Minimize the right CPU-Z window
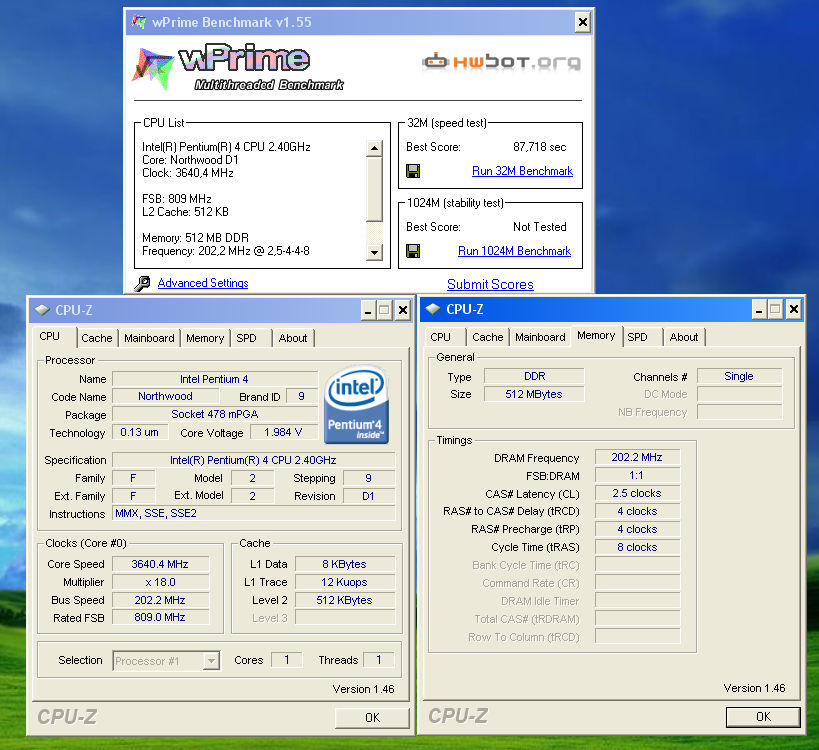 click(759, 310)
